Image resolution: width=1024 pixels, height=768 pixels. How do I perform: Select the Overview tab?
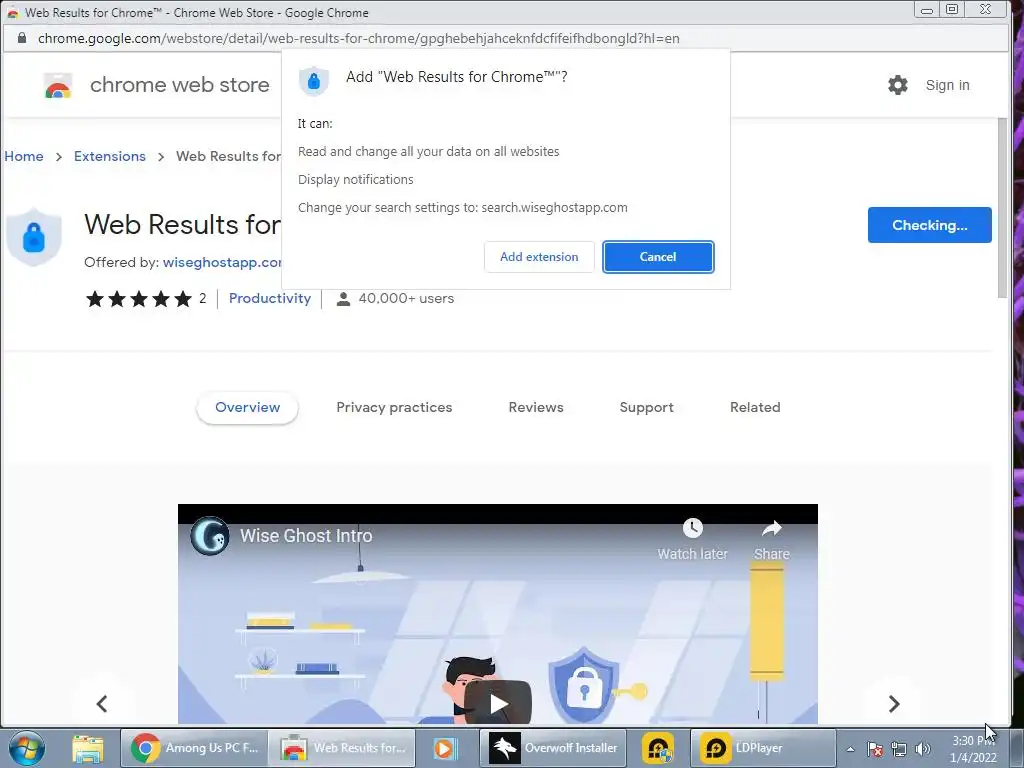pos(248,407)
